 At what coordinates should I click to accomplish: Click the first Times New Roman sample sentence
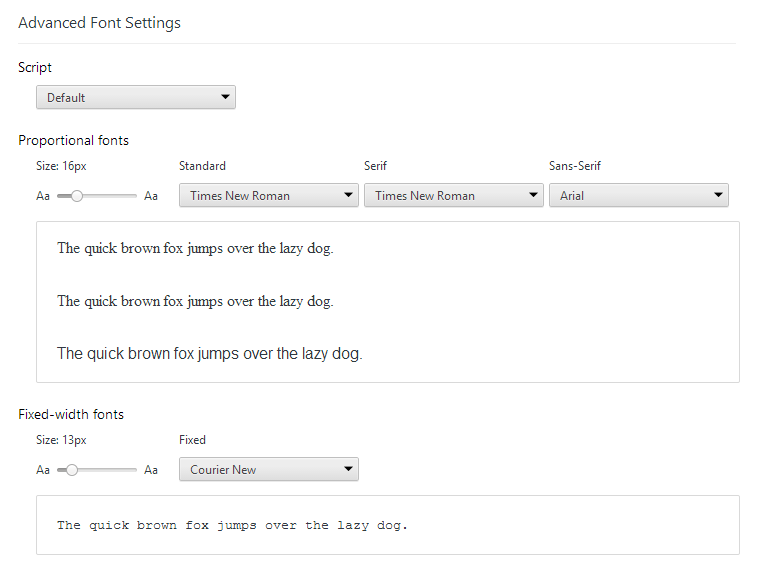195,248
